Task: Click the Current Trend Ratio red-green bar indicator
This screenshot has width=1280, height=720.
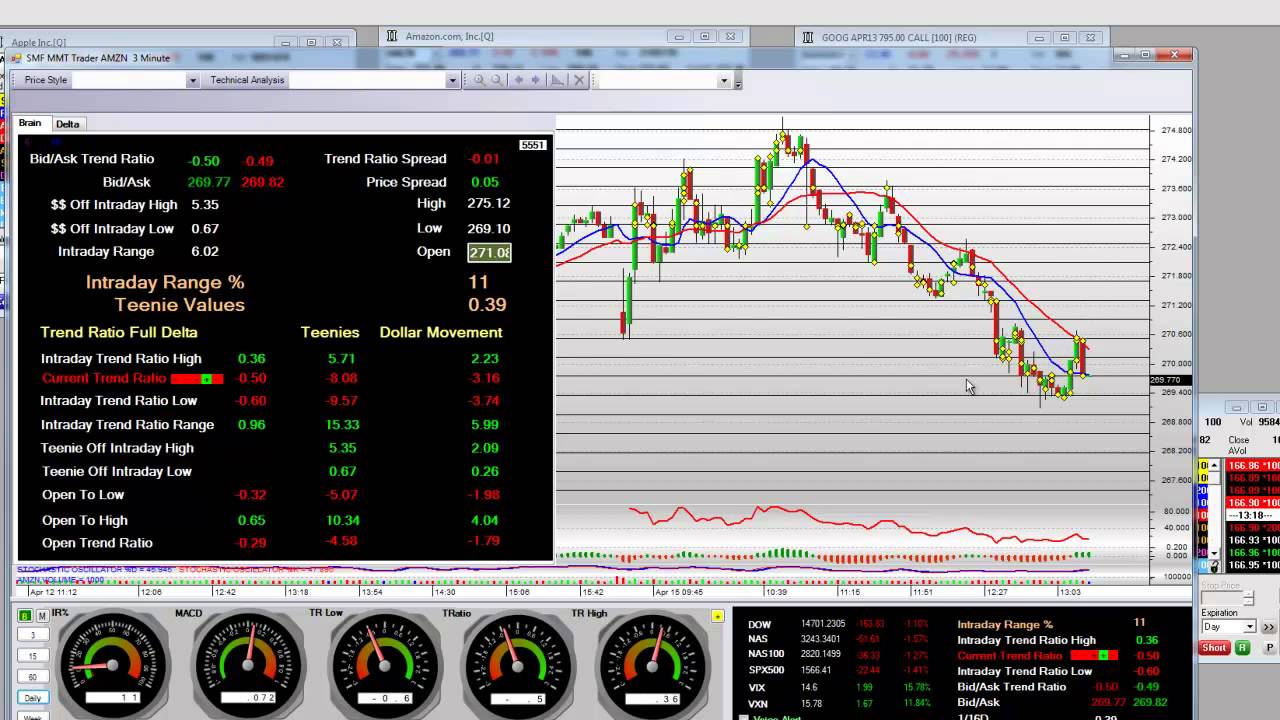Action: [x=197, y=379]
